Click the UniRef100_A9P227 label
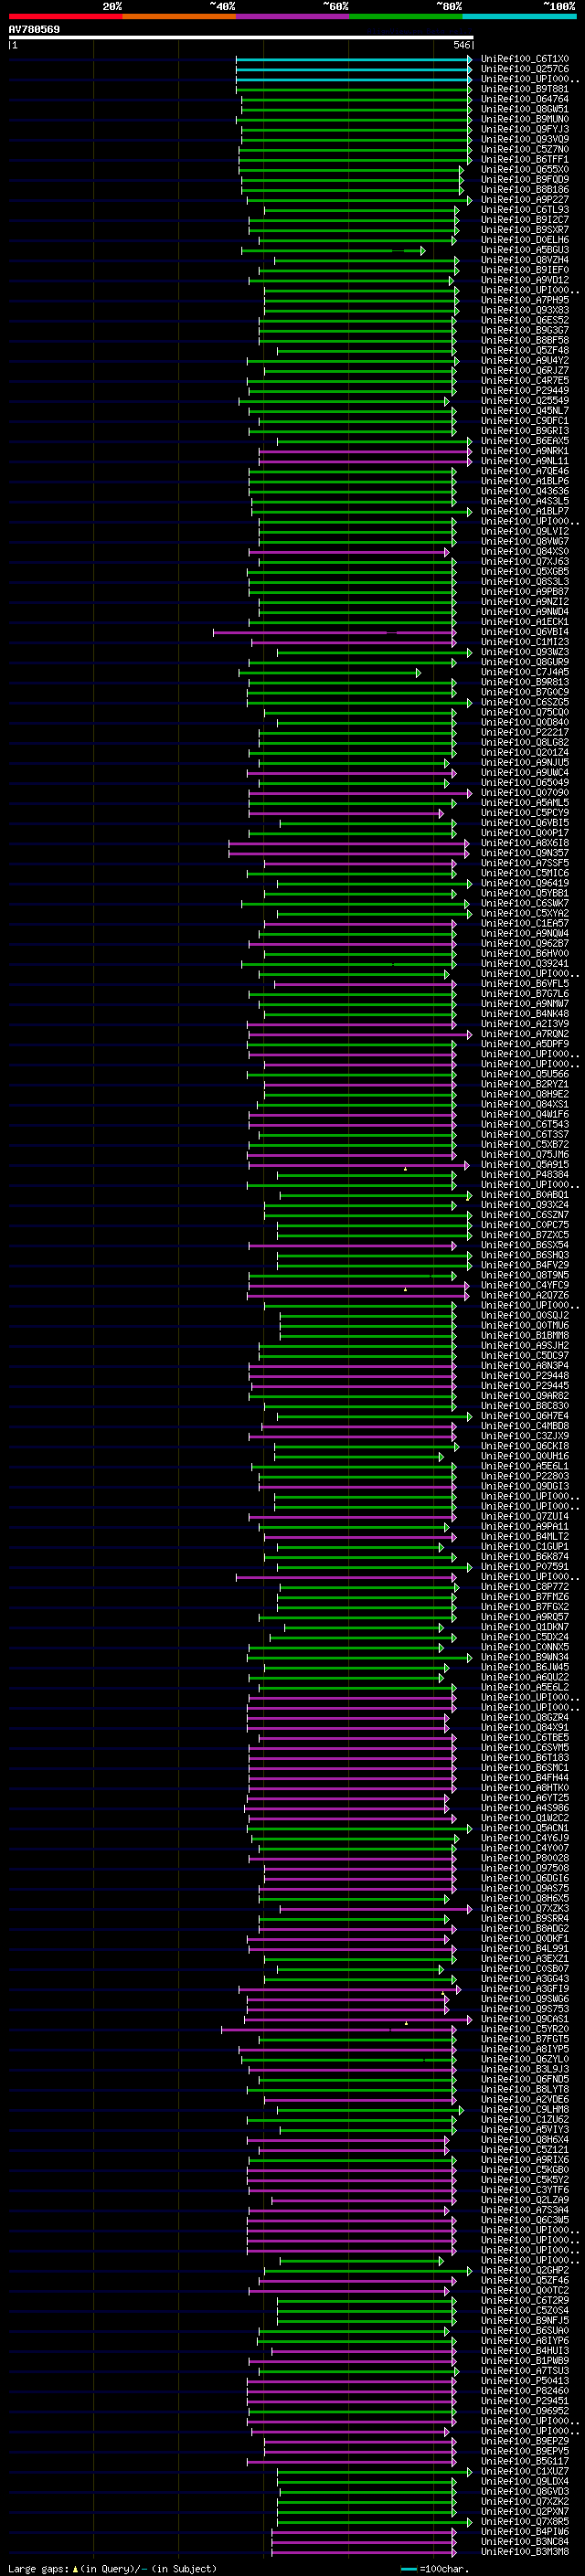 525,200
